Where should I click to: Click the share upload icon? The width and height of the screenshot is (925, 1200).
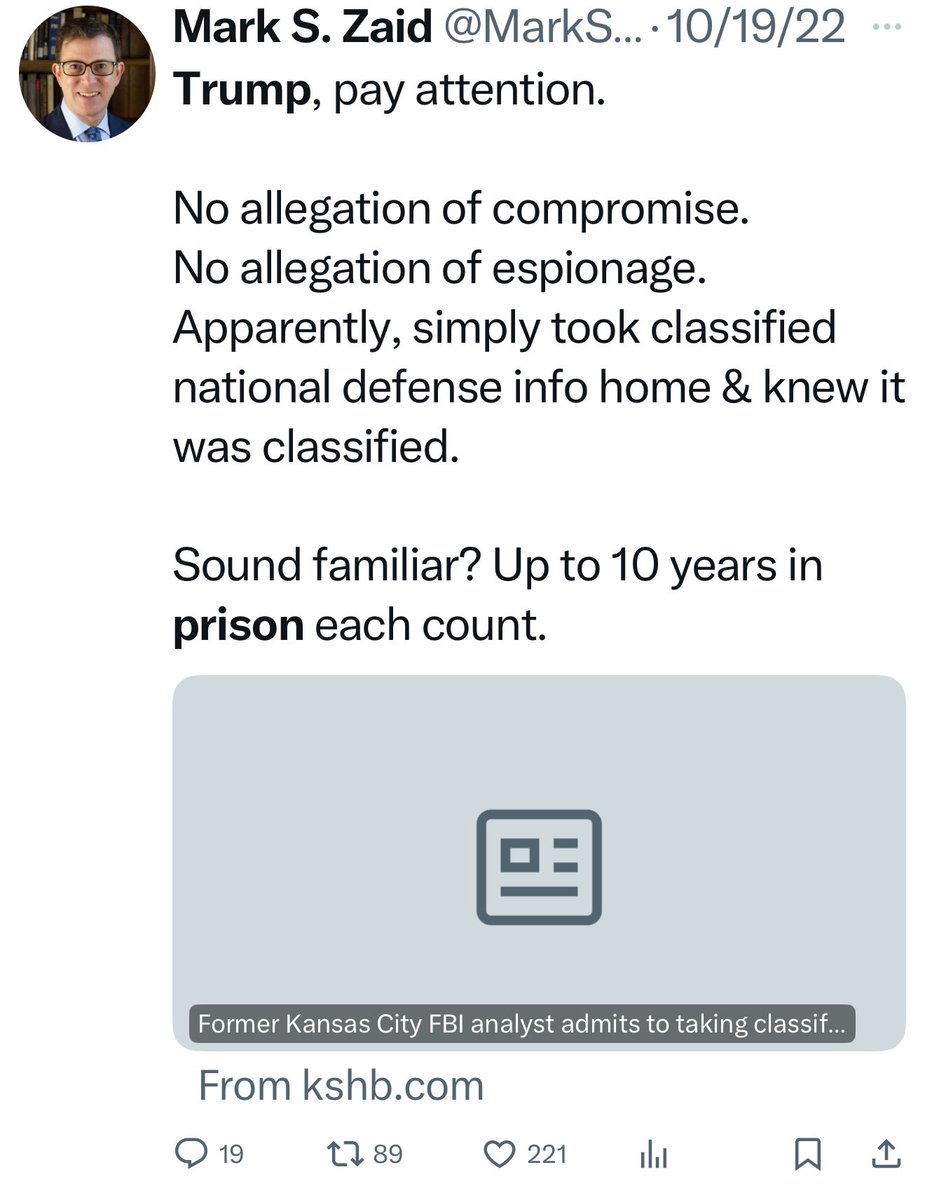[x=885, y=1154]
